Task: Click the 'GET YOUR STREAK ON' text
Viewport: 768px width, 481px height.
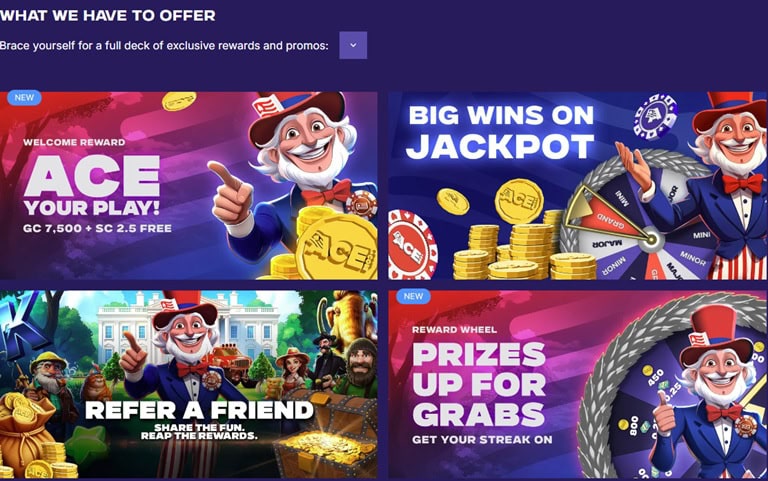Action: (482, 440)
